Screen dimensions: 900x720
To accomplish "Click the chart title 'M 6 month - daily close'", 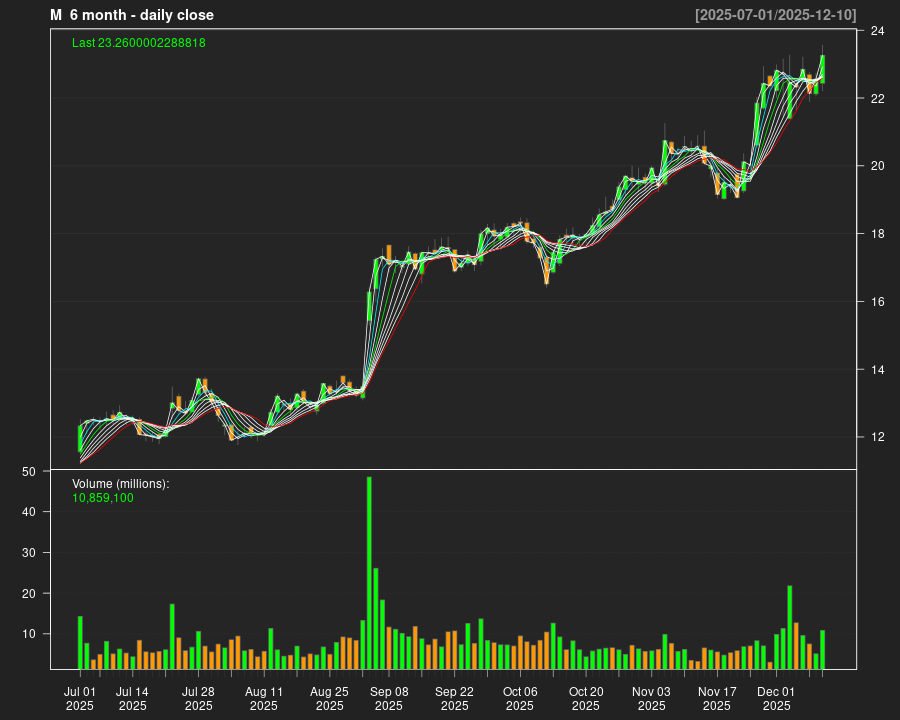I will [x=132, y=15].
